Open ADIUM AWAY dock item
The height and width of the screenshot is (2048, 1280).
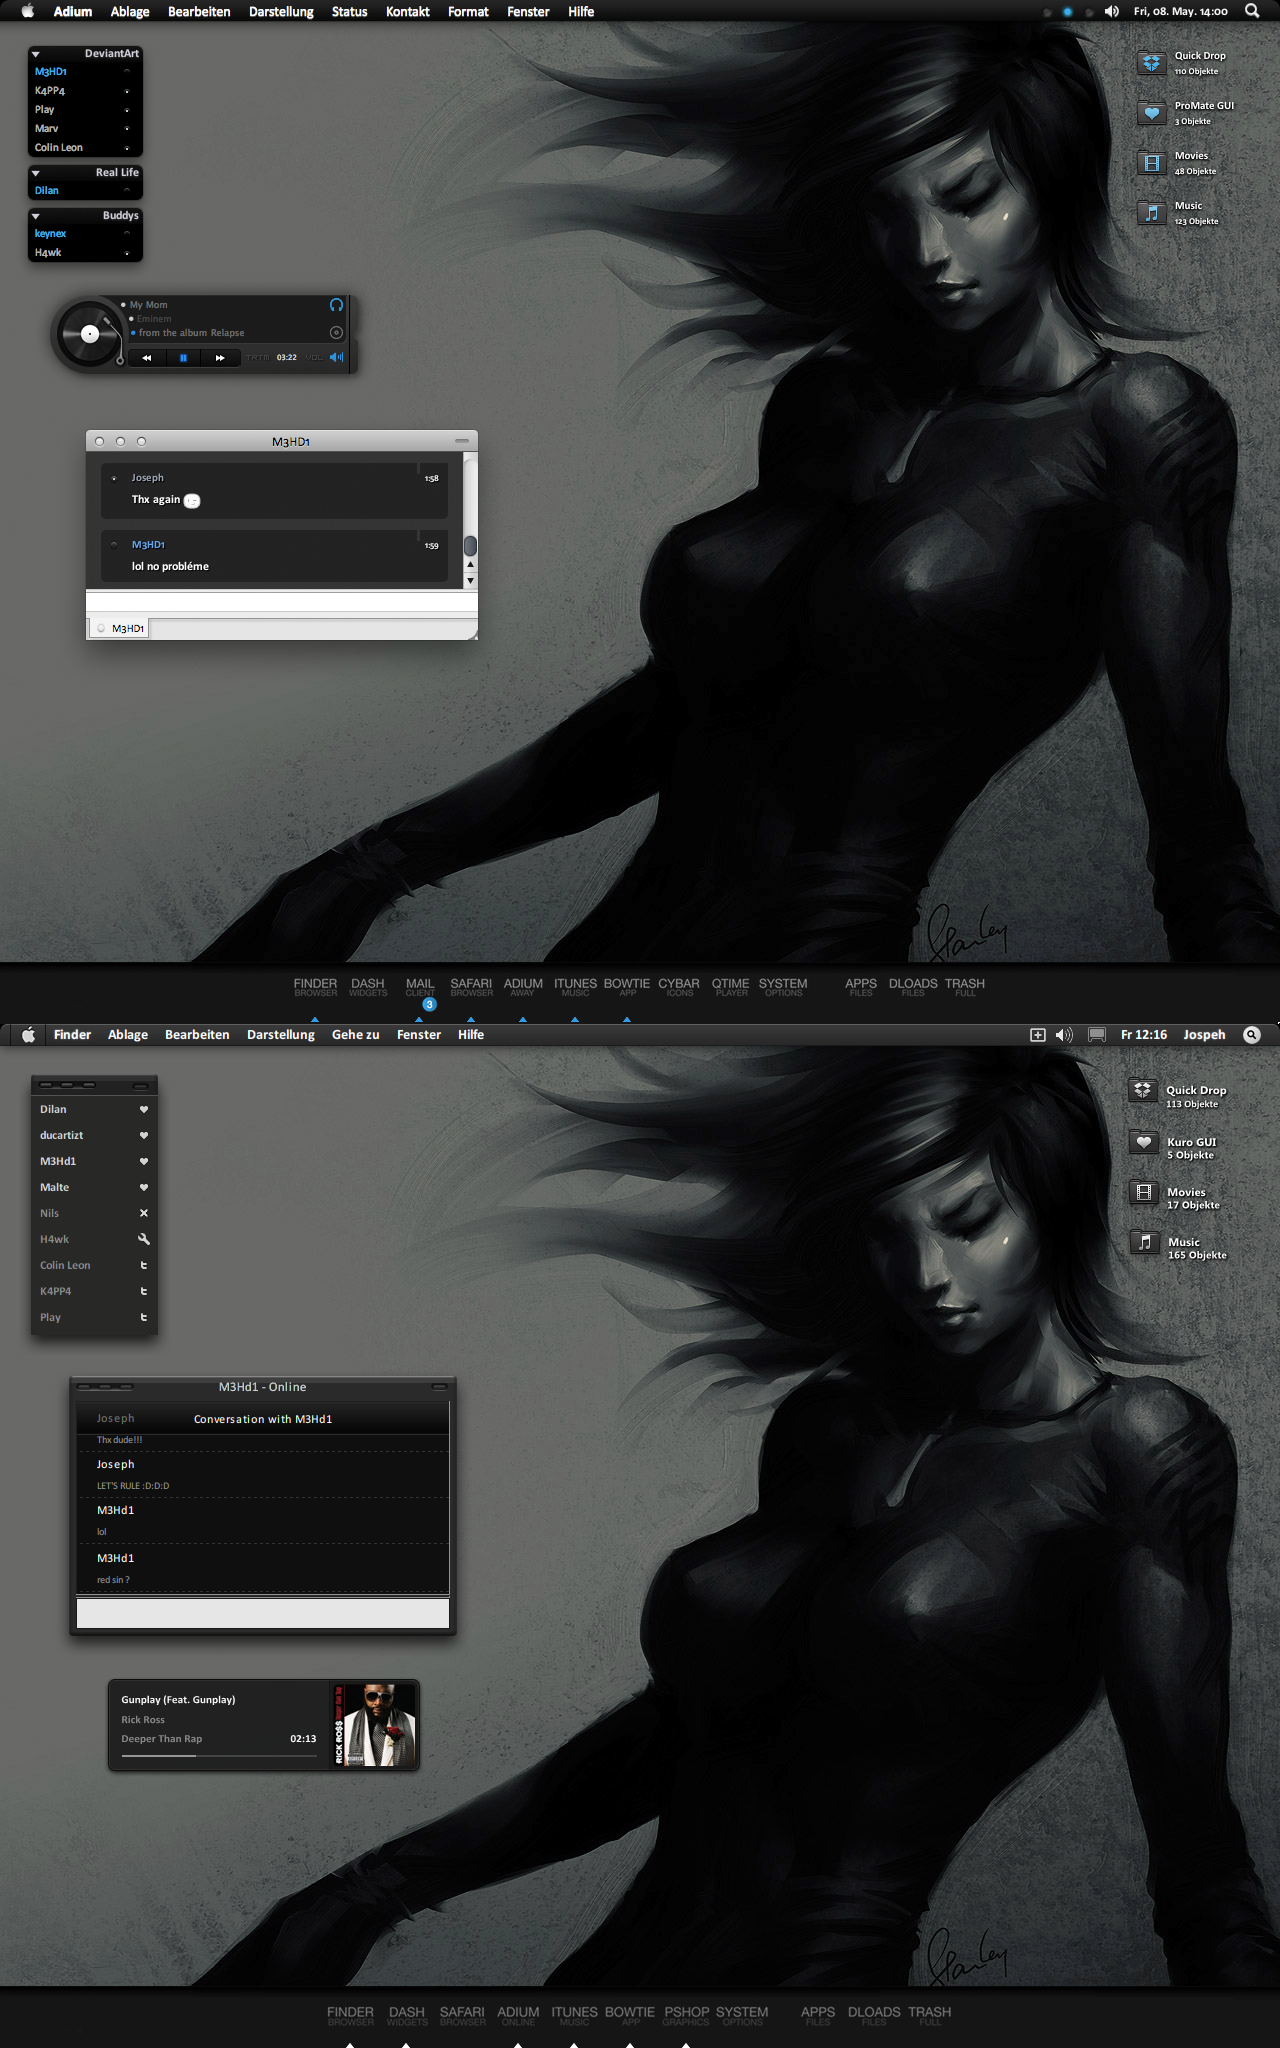point(523,987)
